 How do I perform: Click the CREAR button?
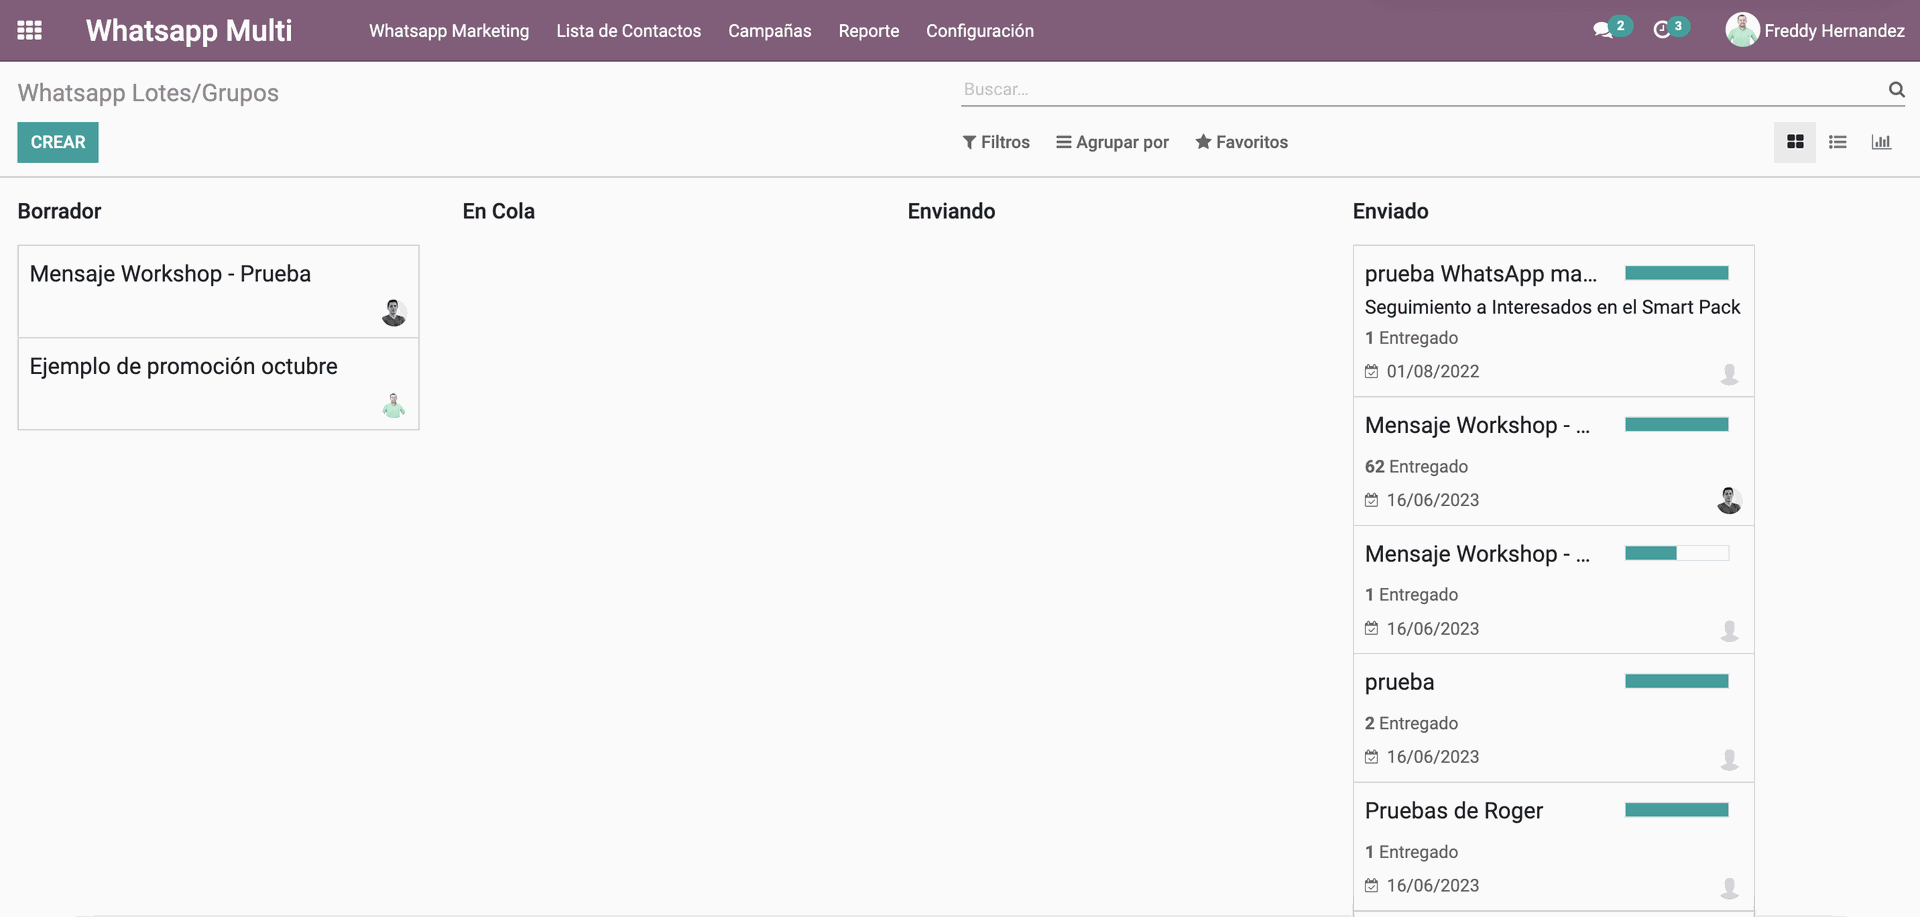click(x=58, y=142)
